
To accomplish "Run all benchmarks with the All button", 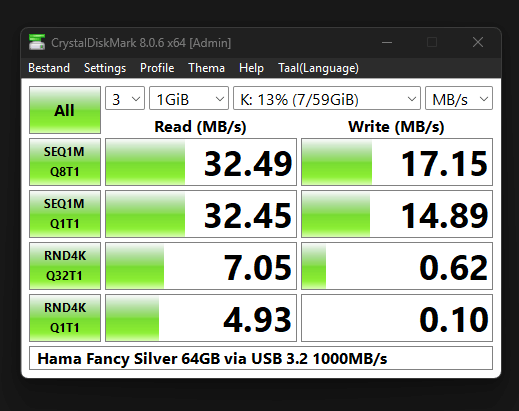I will click(x=65, y=110).
